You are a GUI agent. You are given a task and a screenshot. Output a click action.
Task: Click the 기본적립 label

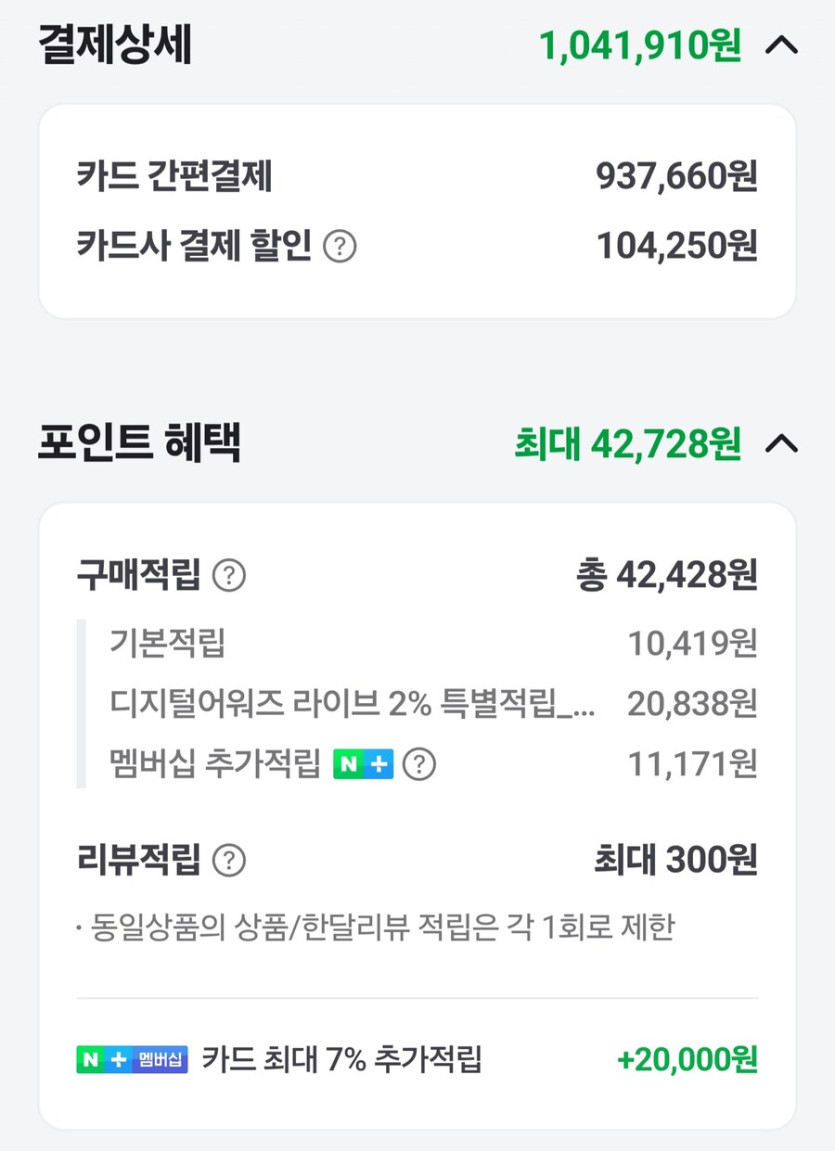coord(167,643)
